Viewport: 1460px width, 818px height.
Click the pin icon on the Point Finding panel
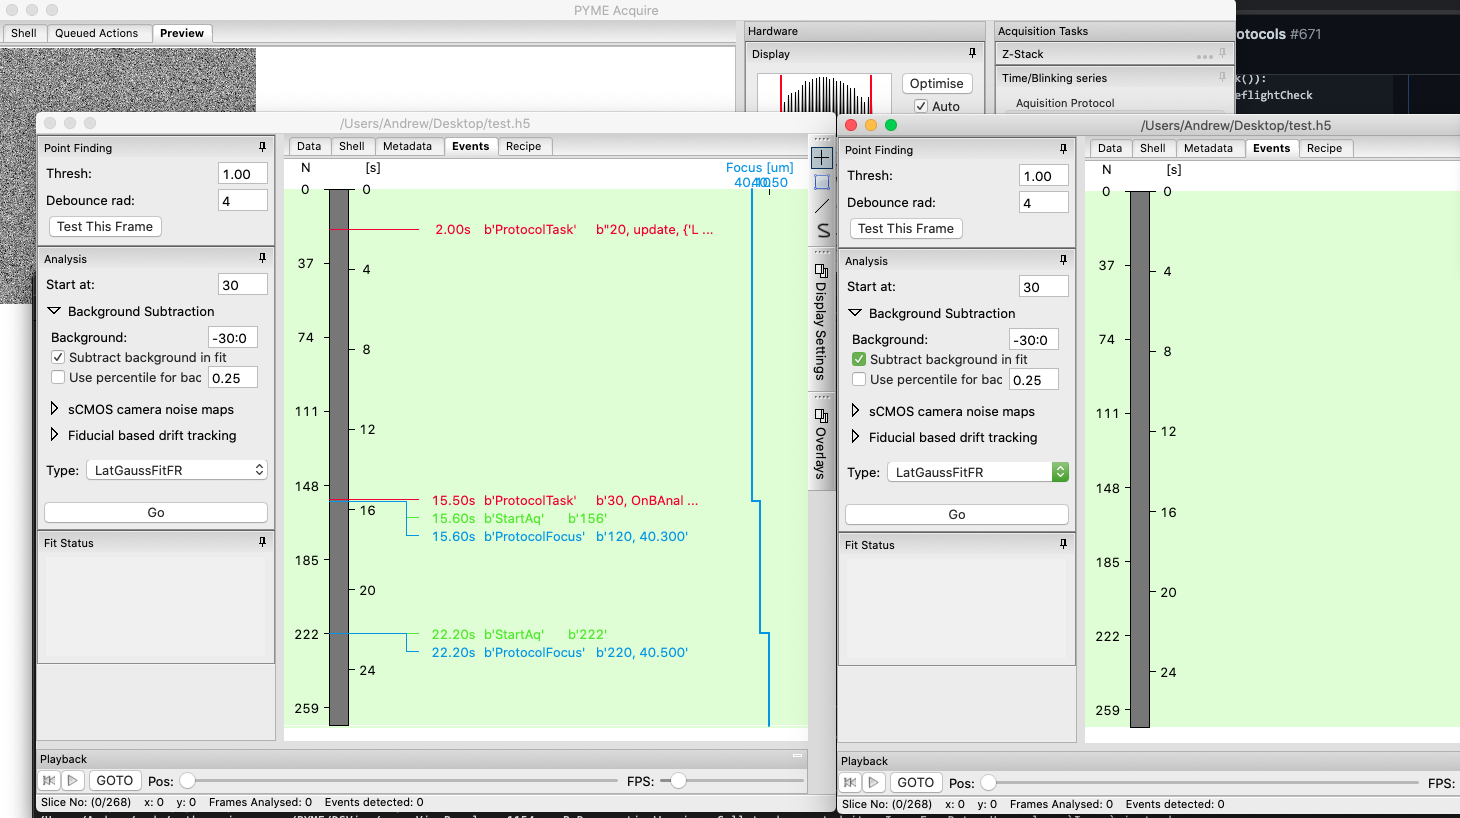(x=262, y=147)
